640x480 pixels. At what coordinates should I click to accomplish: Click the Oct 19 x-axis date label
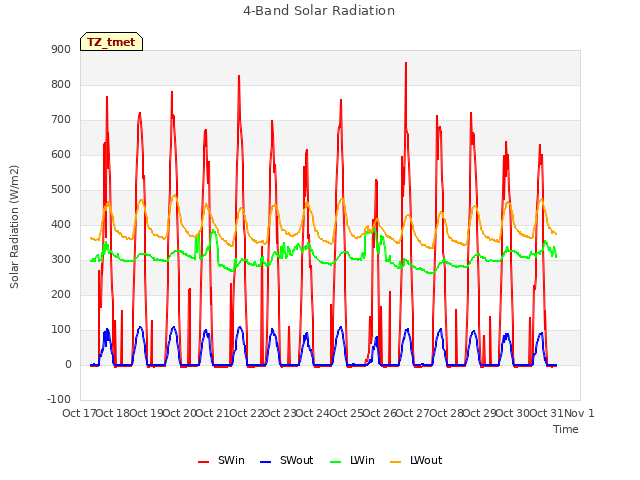147,413
